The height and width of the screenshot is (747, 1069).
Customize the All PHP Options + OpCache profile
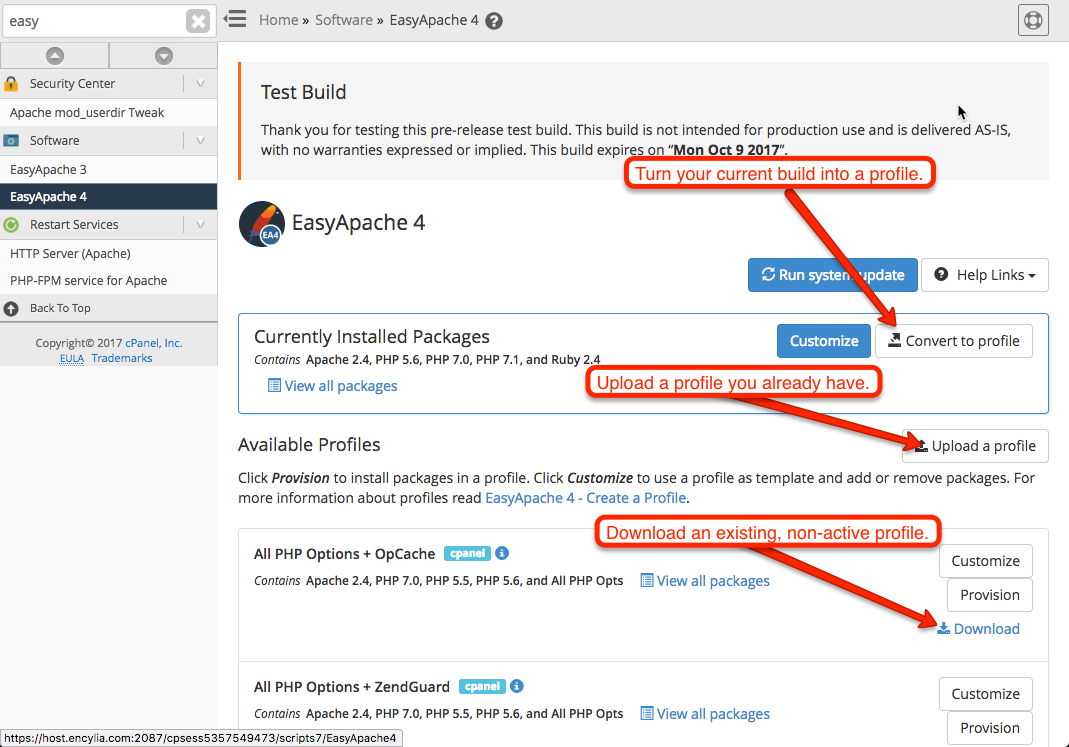pos(985,561)
